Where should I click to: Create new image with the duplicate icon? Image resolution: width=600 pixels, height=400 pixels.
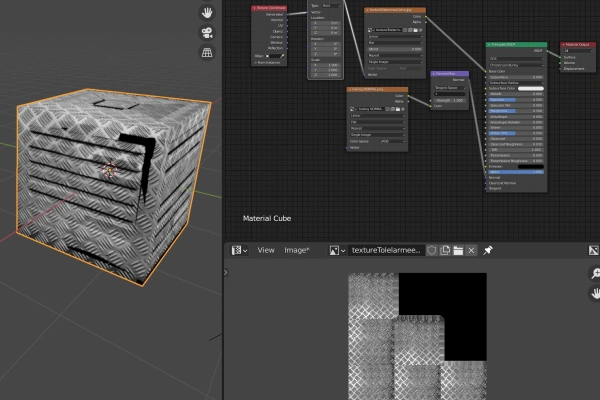[445, 250]
